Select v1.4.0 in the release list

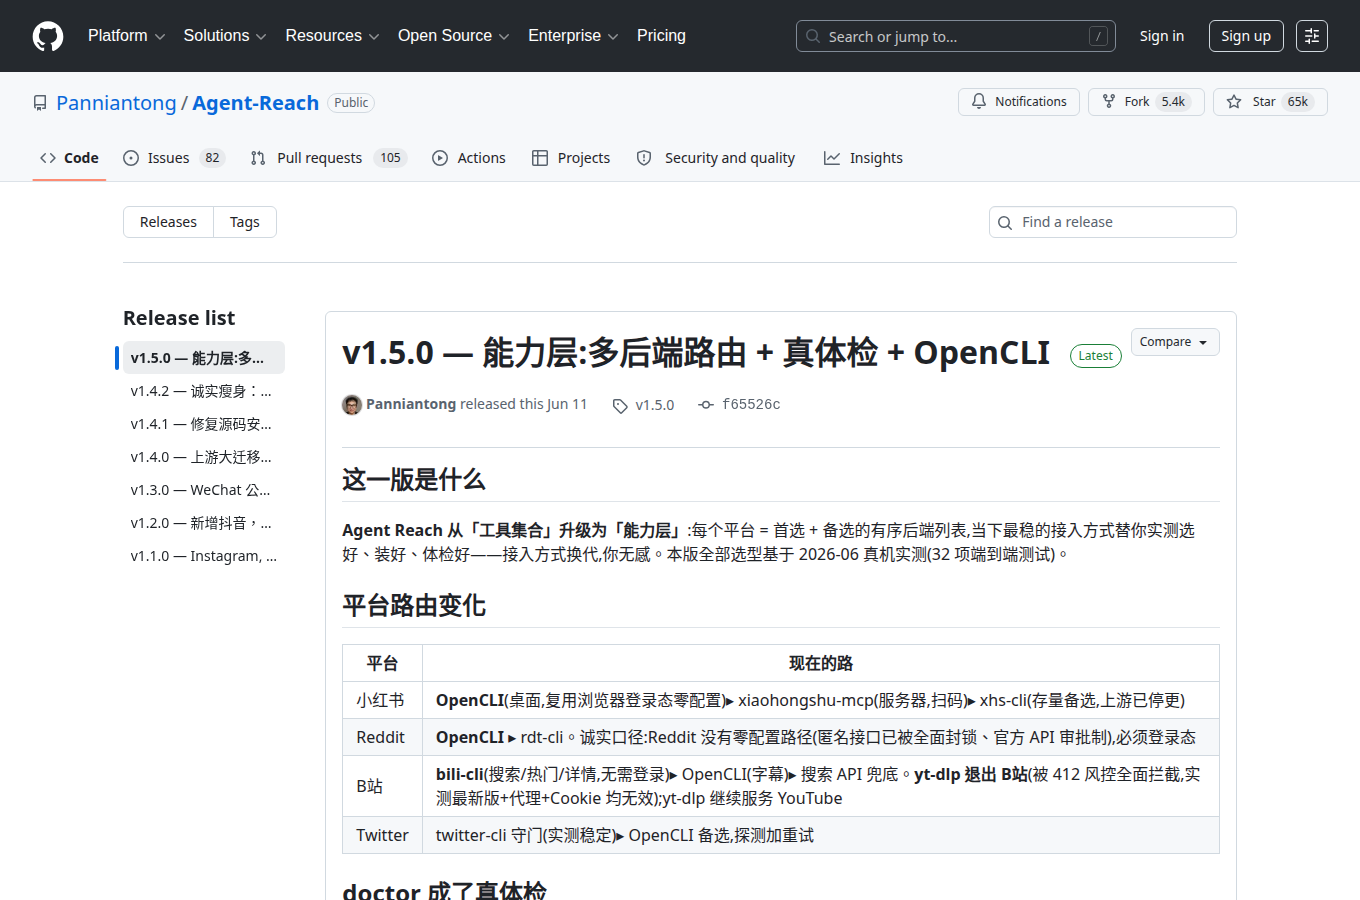click(204, 457)
